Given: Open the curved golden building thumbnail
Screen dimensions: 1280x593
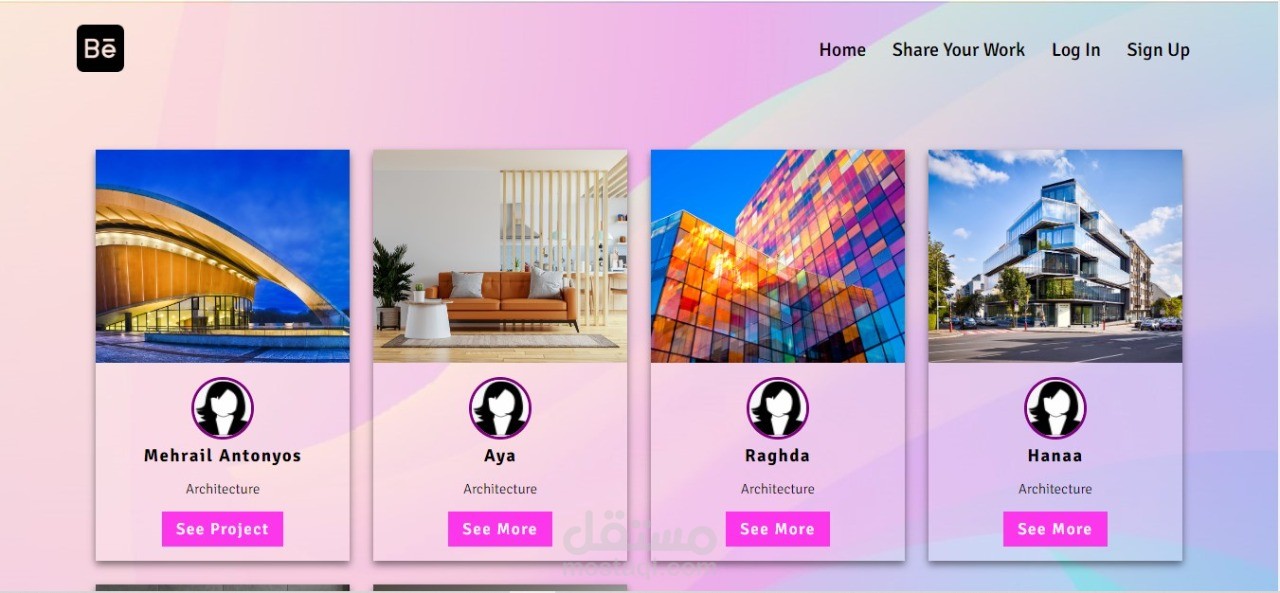Looking at the screenshot, I should 223,256.
